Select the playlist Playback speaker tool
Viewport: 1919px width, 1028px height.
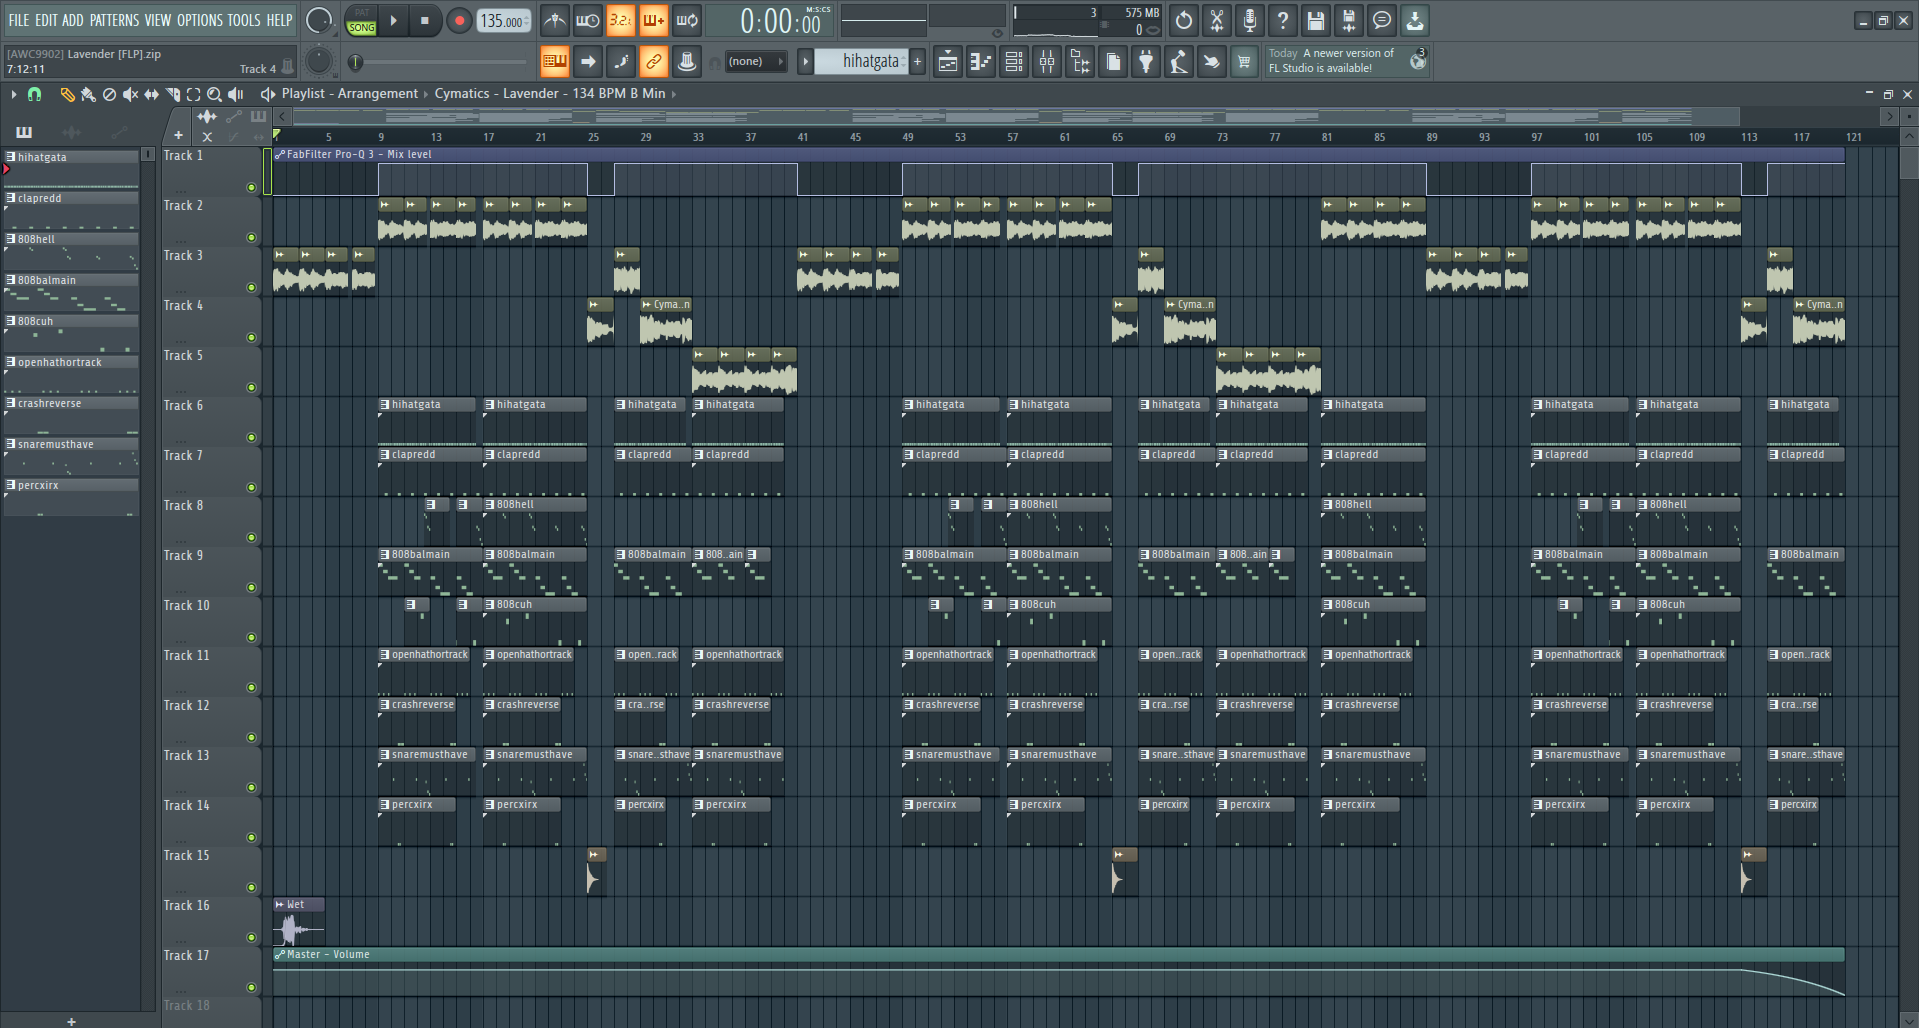[x=236, y=94]
